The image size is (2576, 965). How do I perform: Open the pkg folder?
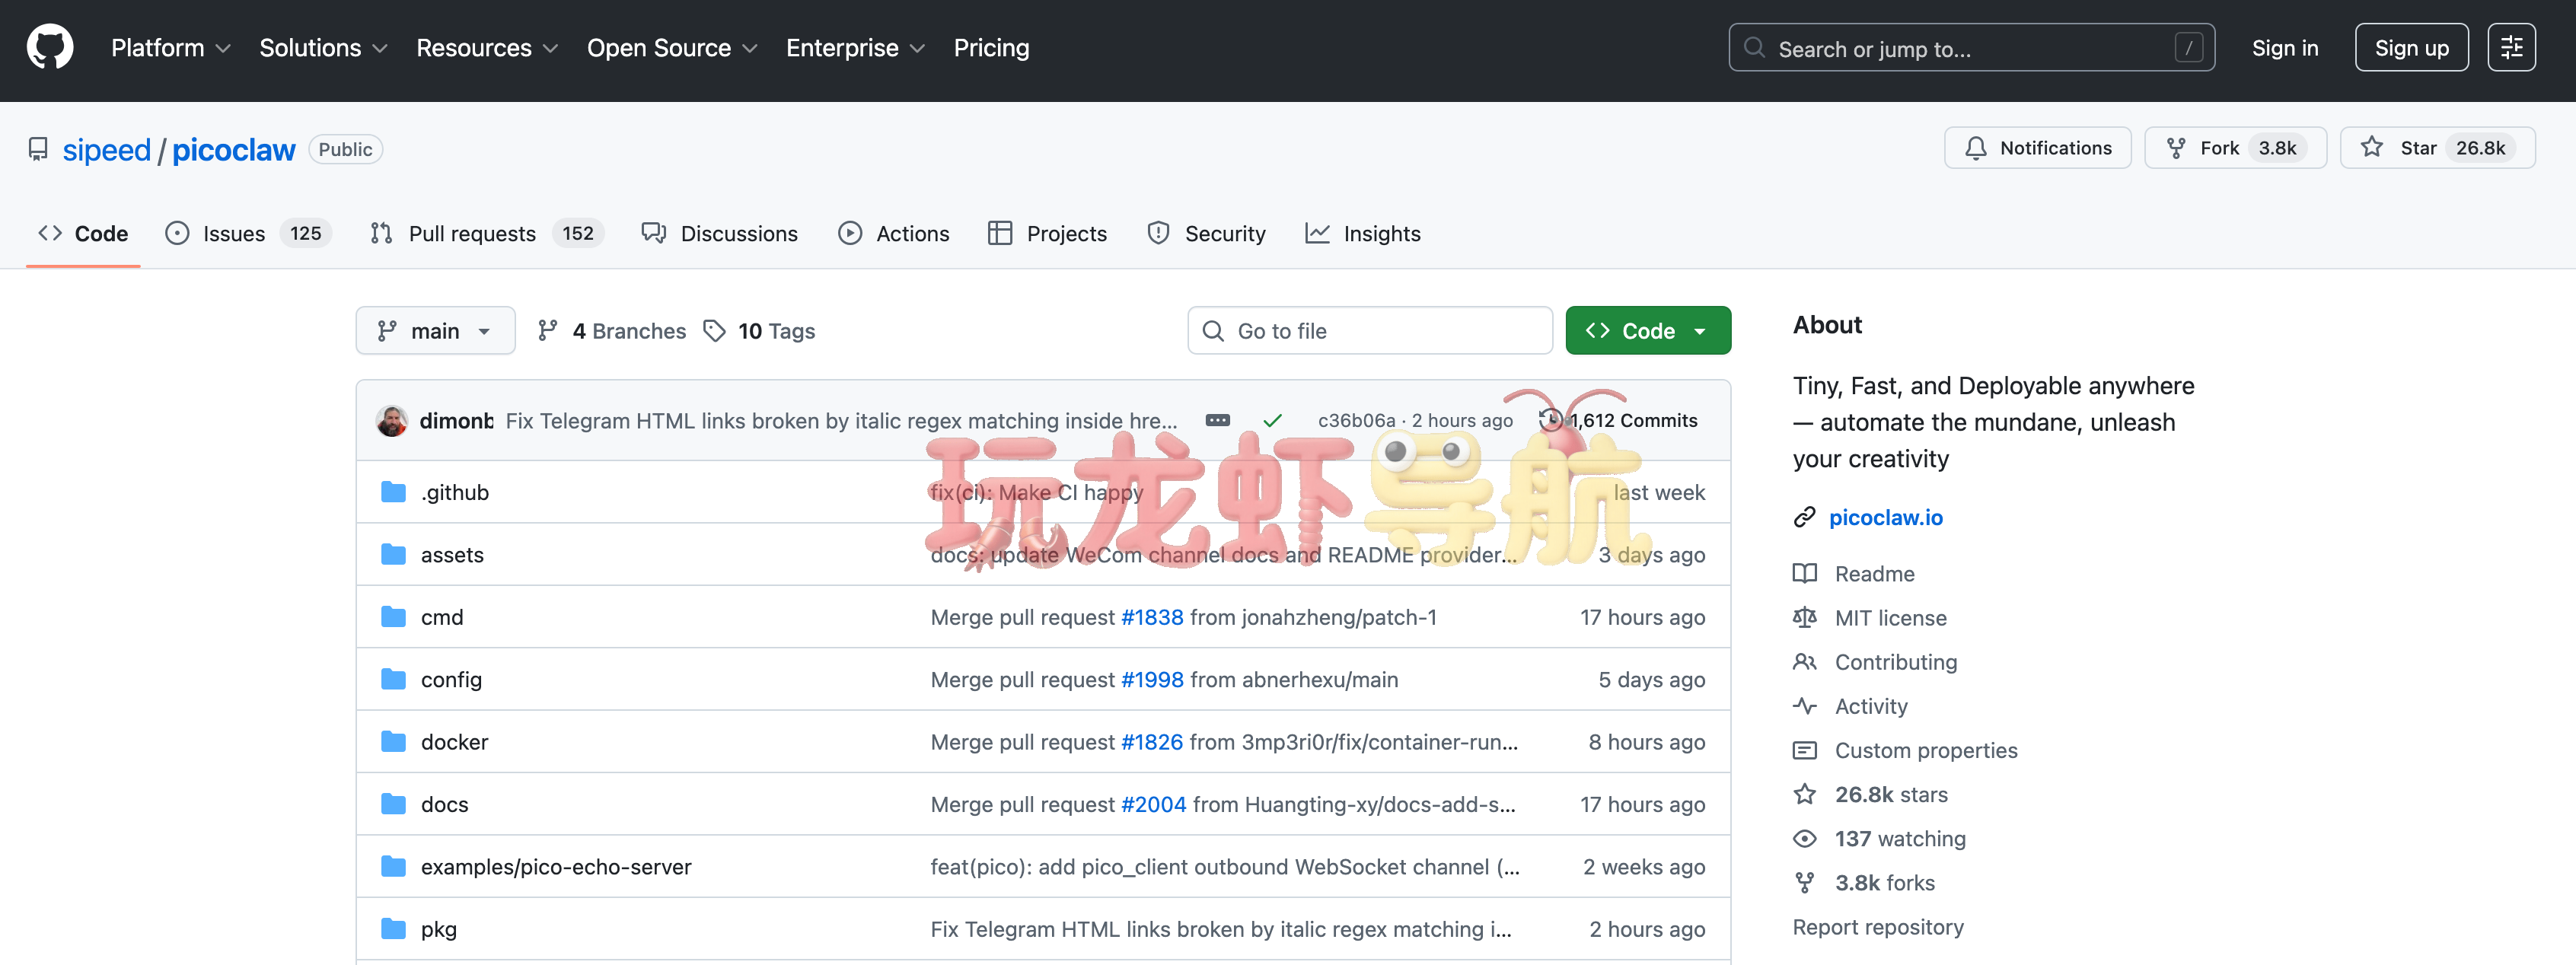[439, 930]
